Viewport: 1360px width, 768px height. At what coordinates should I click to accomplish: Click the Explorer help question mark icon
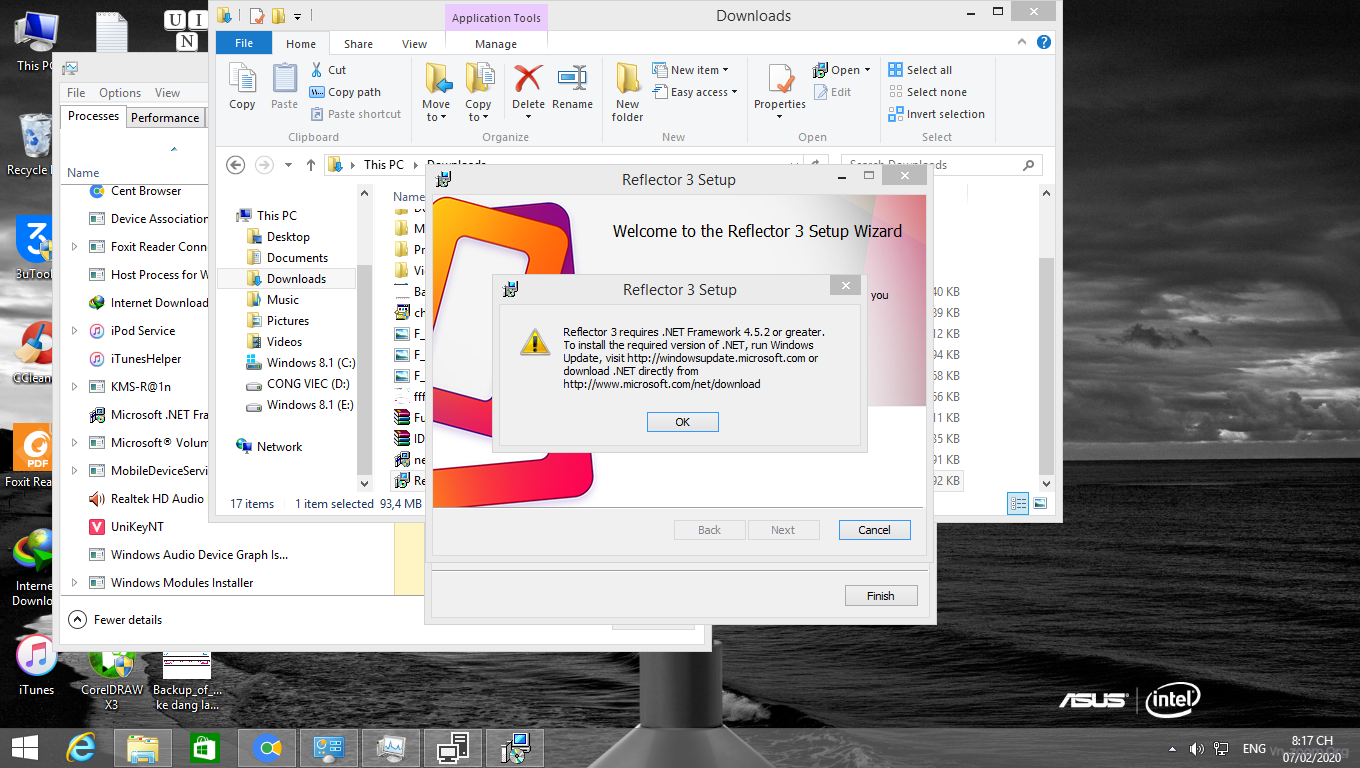[1044, 43]
